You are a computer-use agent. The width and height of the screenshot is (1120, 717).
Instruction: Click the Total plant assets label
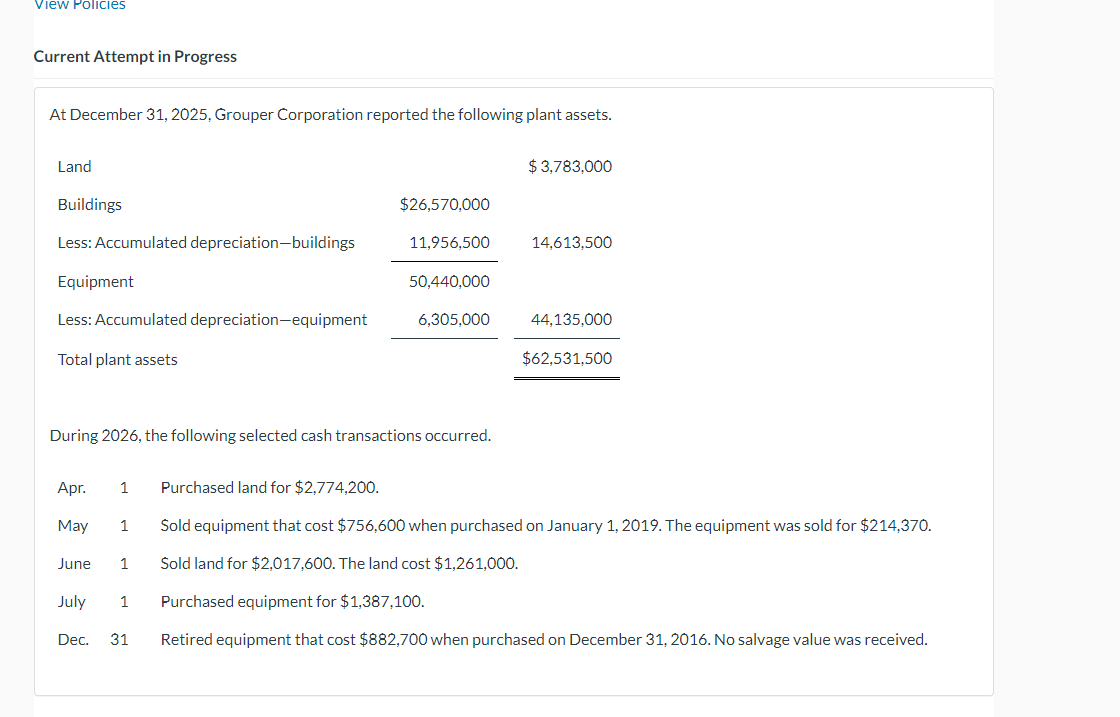[117, 359]
